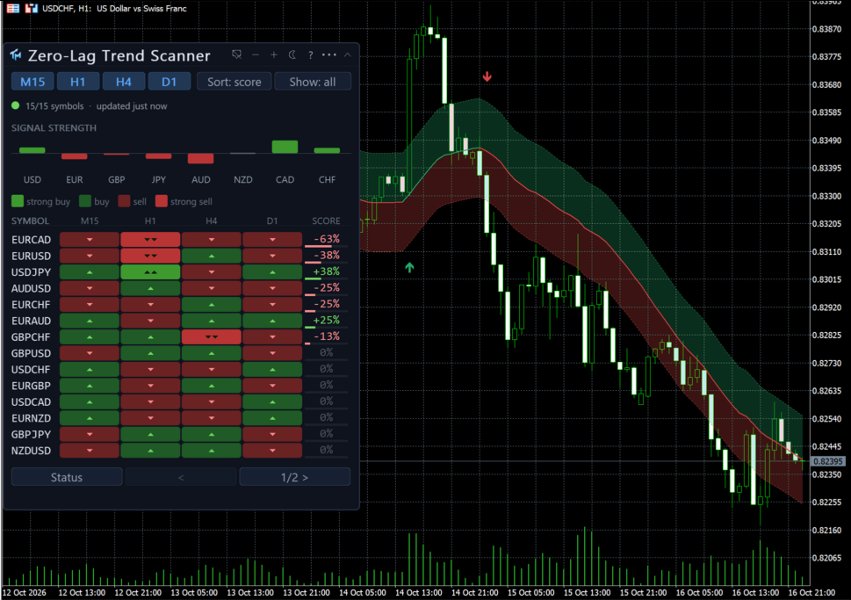The height and width of the screenshot is (600, 851).
Task: Click the buy legend swatch
Action: (x=85, y=201)
